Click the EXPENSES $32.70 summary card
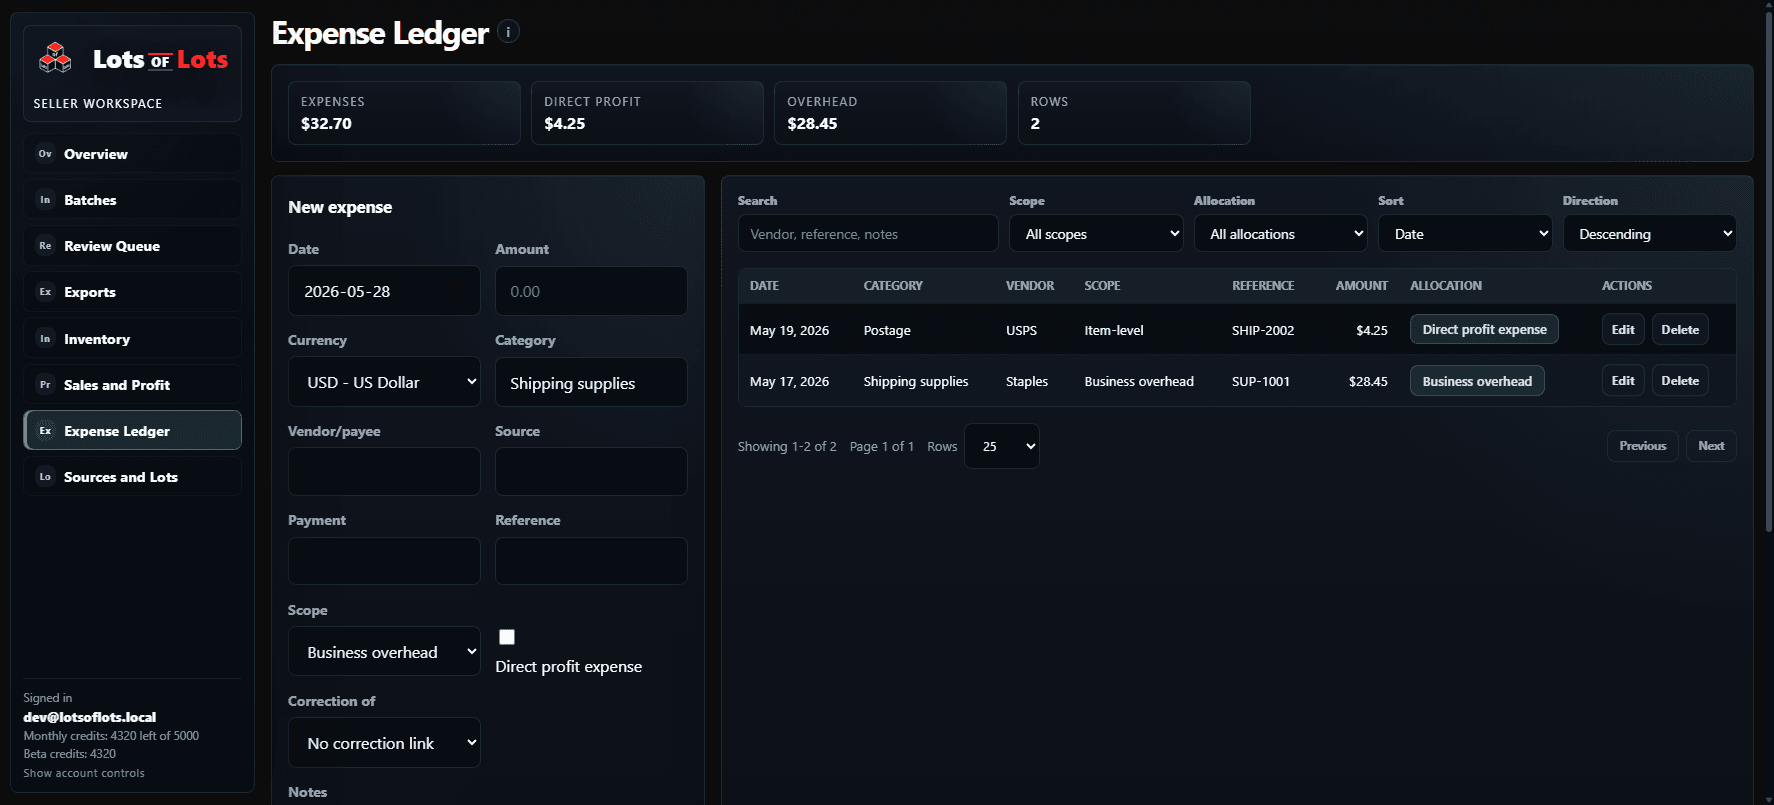 tap(404, 113)
